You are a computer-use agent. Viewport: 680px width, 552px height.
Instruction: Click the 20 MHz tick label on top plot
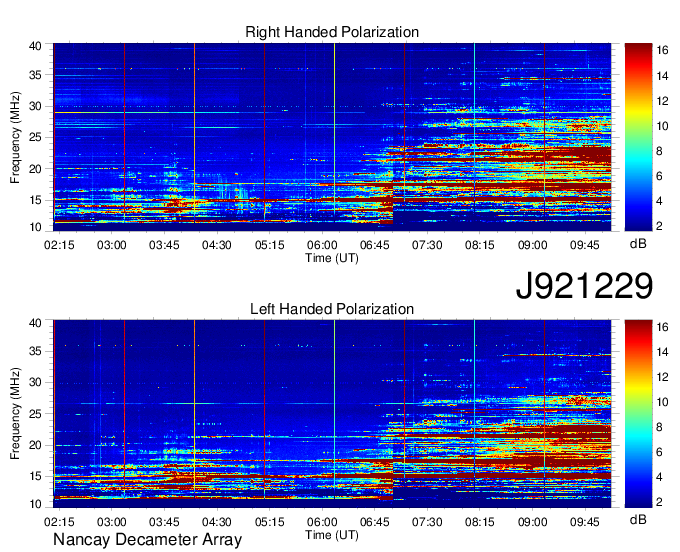point(35,170)
